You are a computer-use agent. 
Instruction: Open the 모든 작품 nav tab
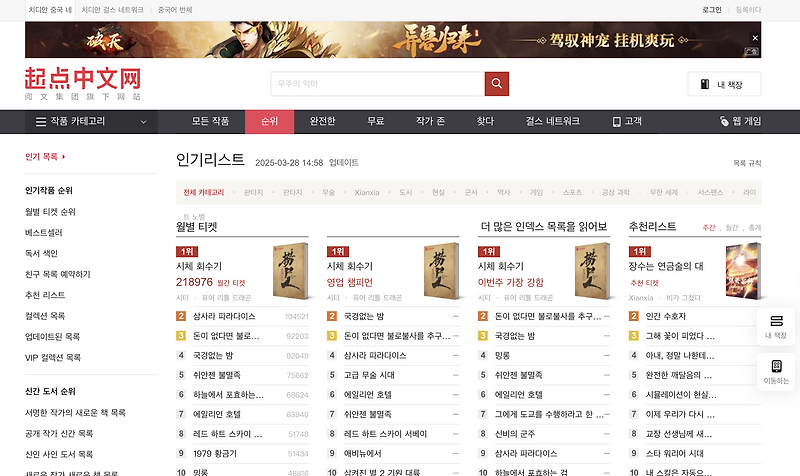tap(210, 121)
